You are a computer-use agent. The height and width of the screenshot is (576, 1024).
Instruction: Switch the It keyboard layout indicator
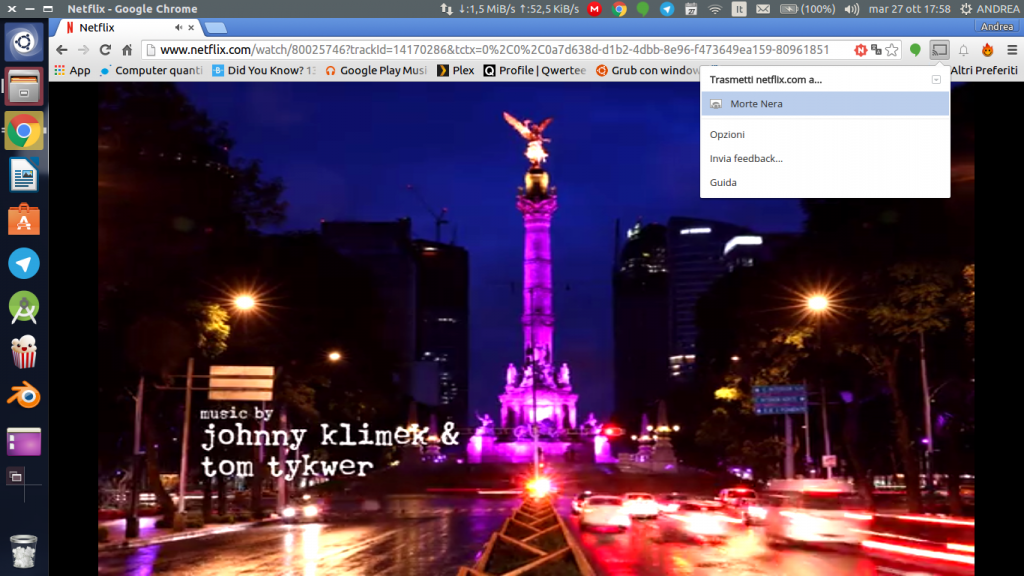pos(739,9)
